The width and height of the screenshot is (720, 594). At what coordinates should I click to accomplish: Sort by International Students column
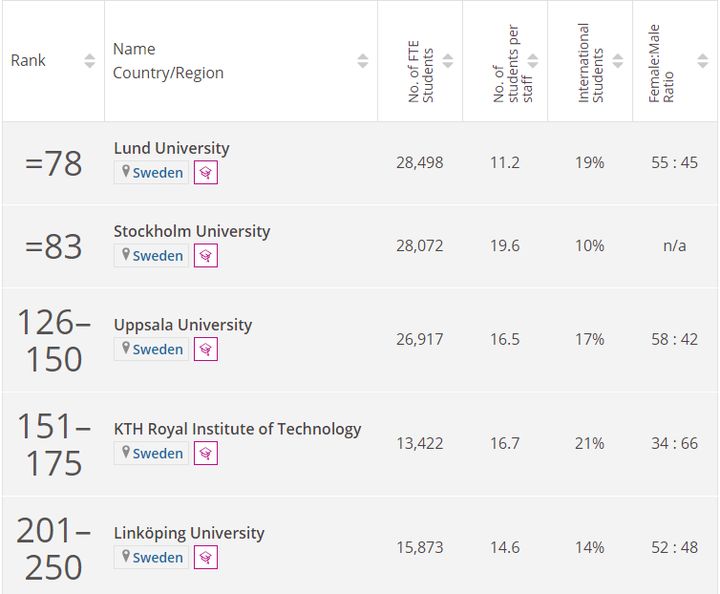[x=617, y=61]
